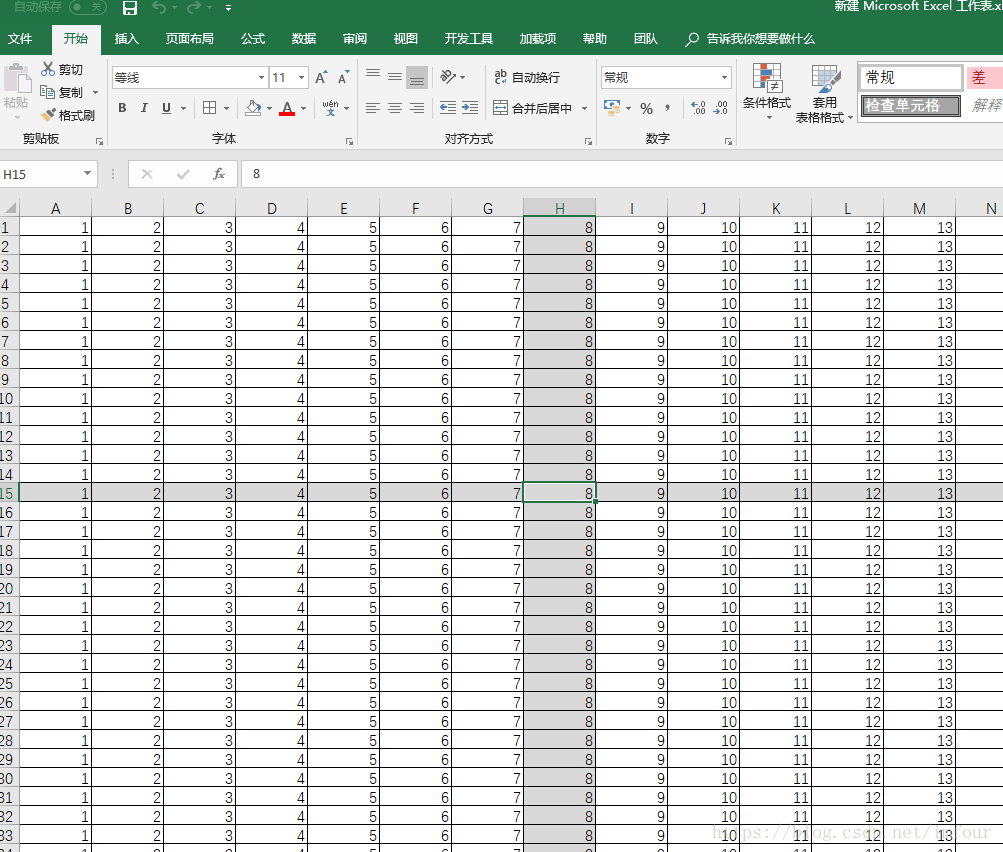
Task: Click the Center horizontally icon
Action: (395, 108)
